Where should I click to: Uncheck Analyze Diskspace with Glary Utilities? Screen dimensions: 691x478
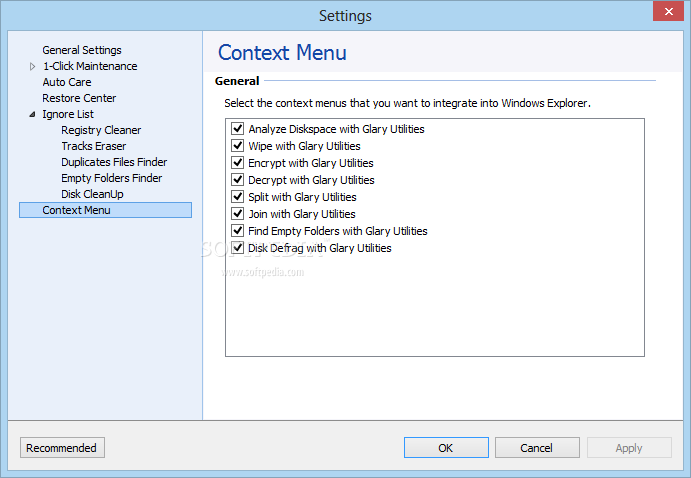[x=238, y=129]
